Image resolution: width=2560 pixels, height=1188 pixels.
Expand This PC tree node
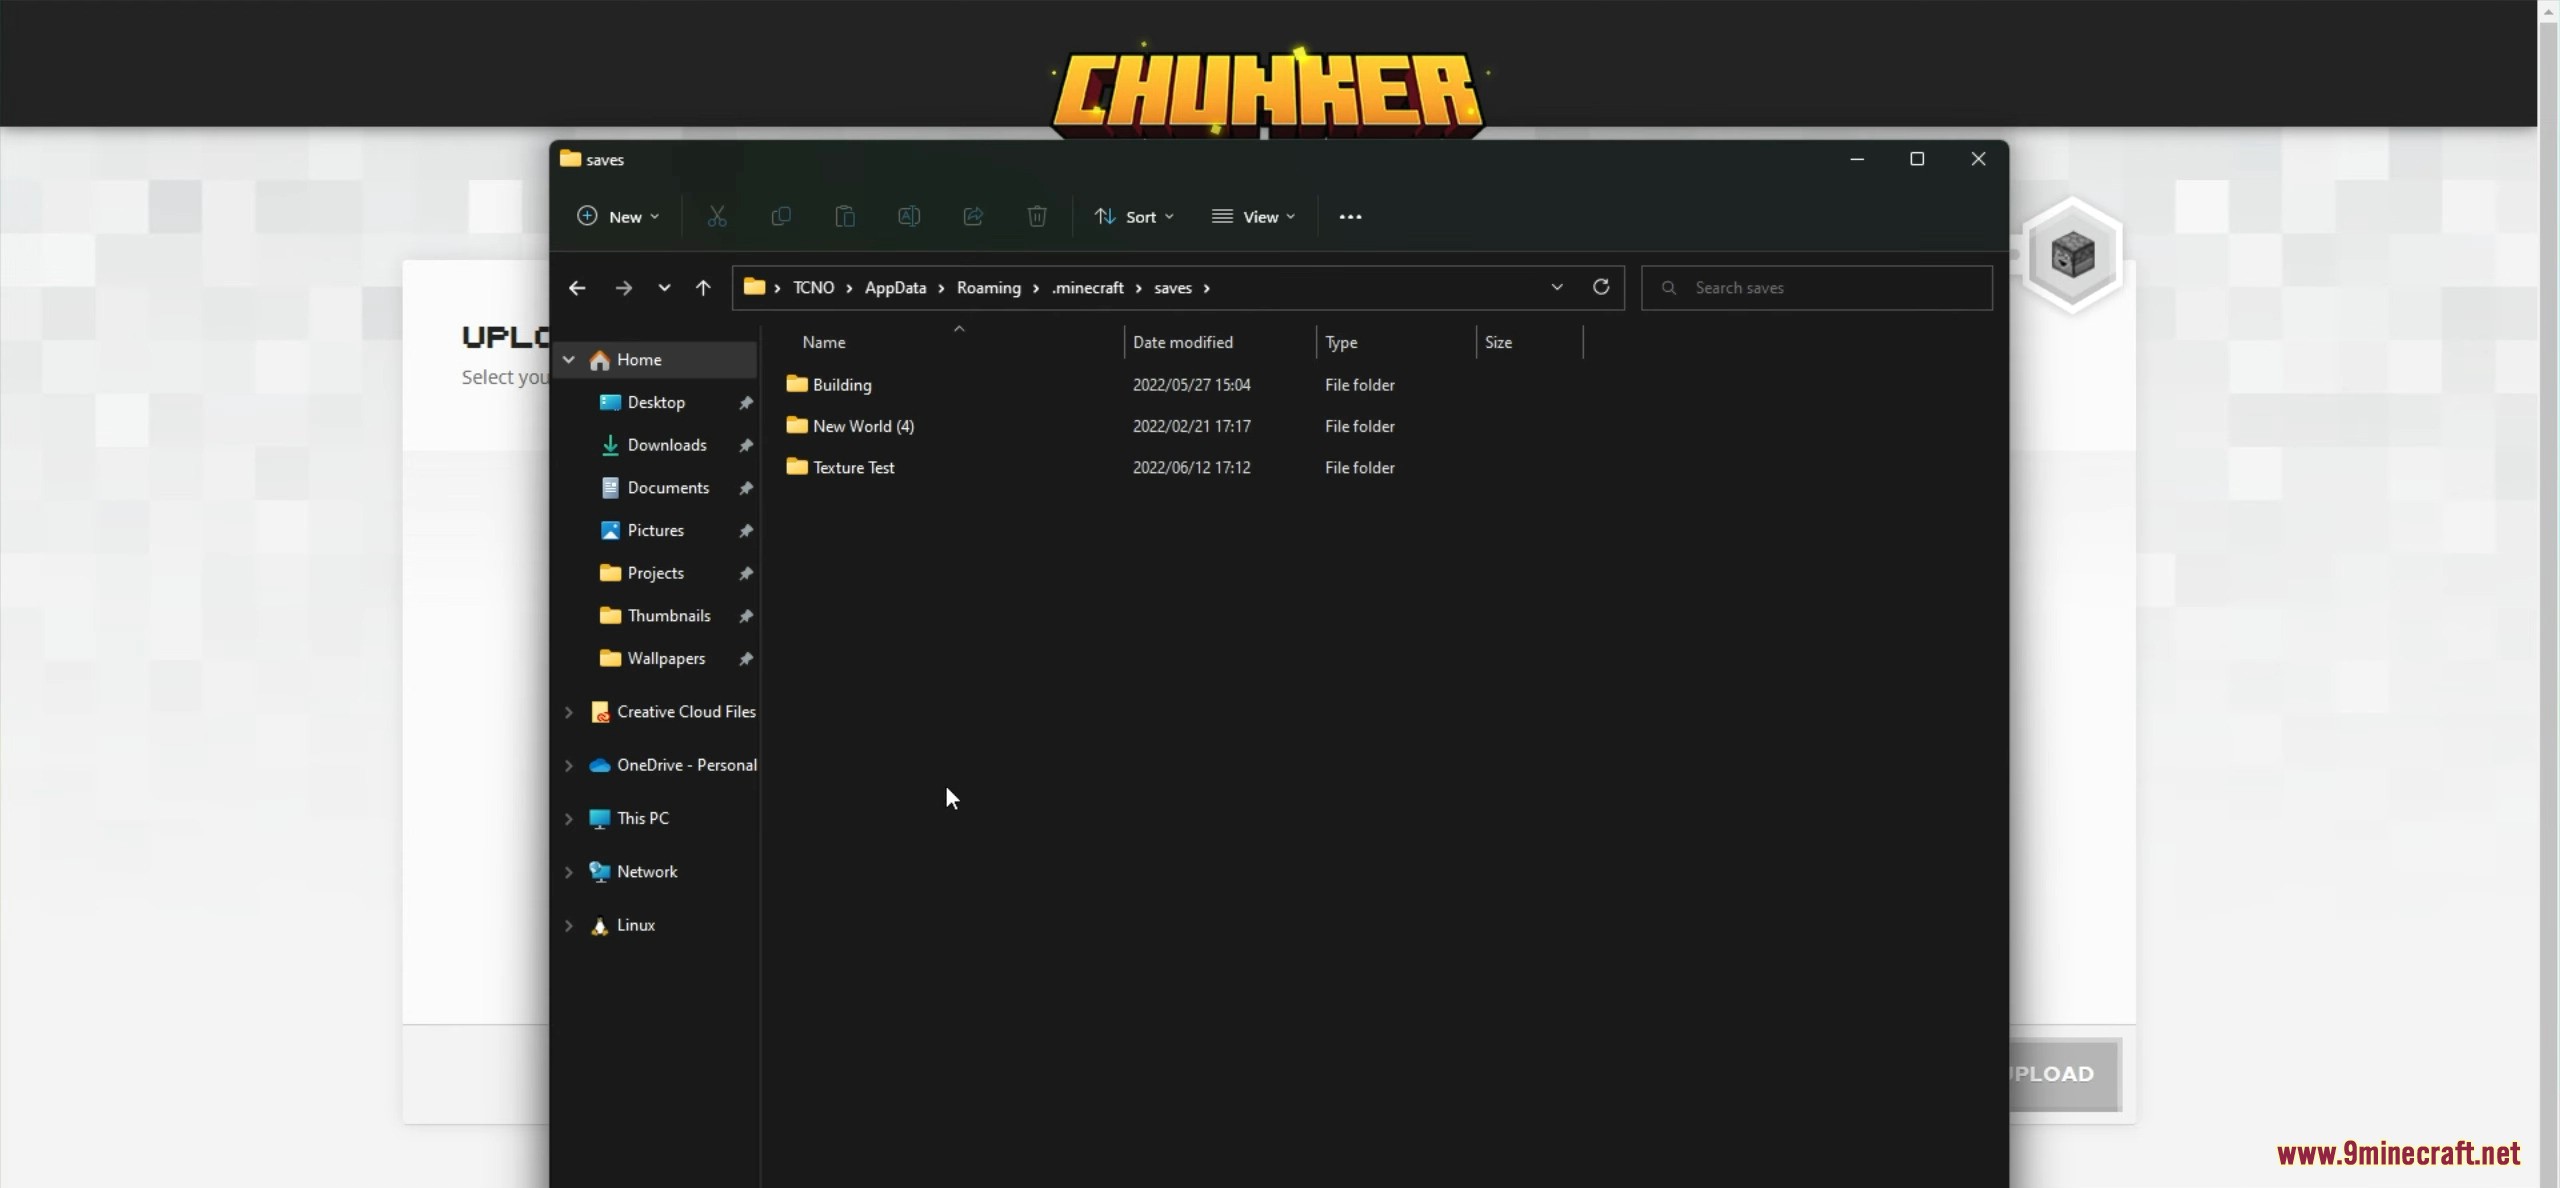pos(569,819)
